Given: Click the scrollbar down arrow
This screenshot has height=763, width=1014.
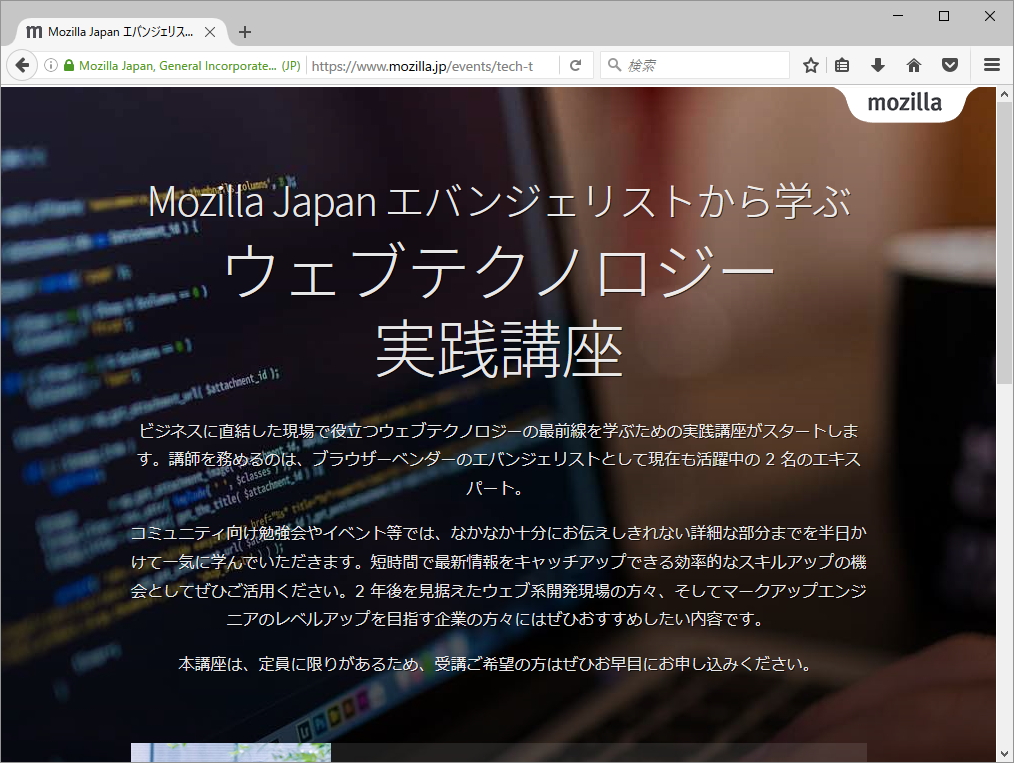Looking at the screenshot, I should tap(1004, 755).
